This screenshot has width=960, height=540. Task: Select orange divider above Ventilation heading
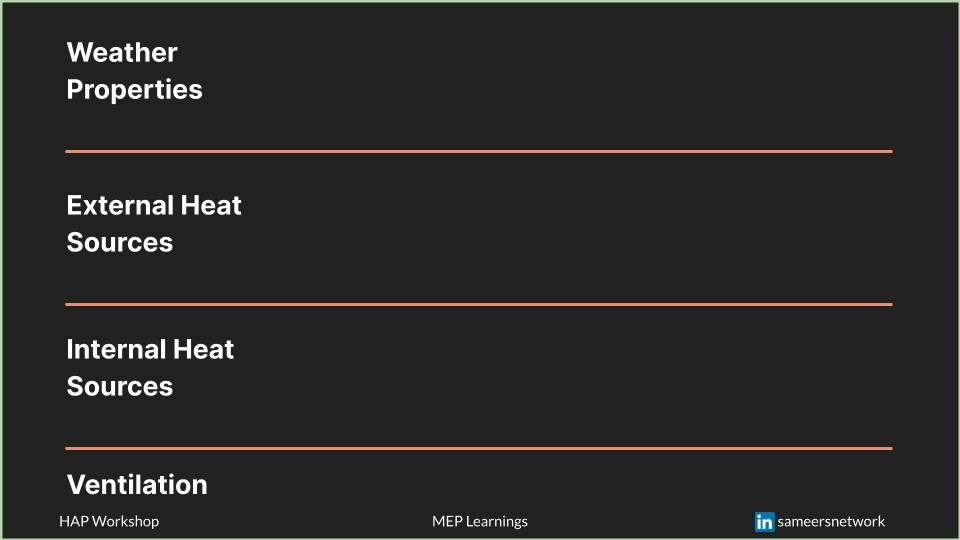click(x=479, y=448)
